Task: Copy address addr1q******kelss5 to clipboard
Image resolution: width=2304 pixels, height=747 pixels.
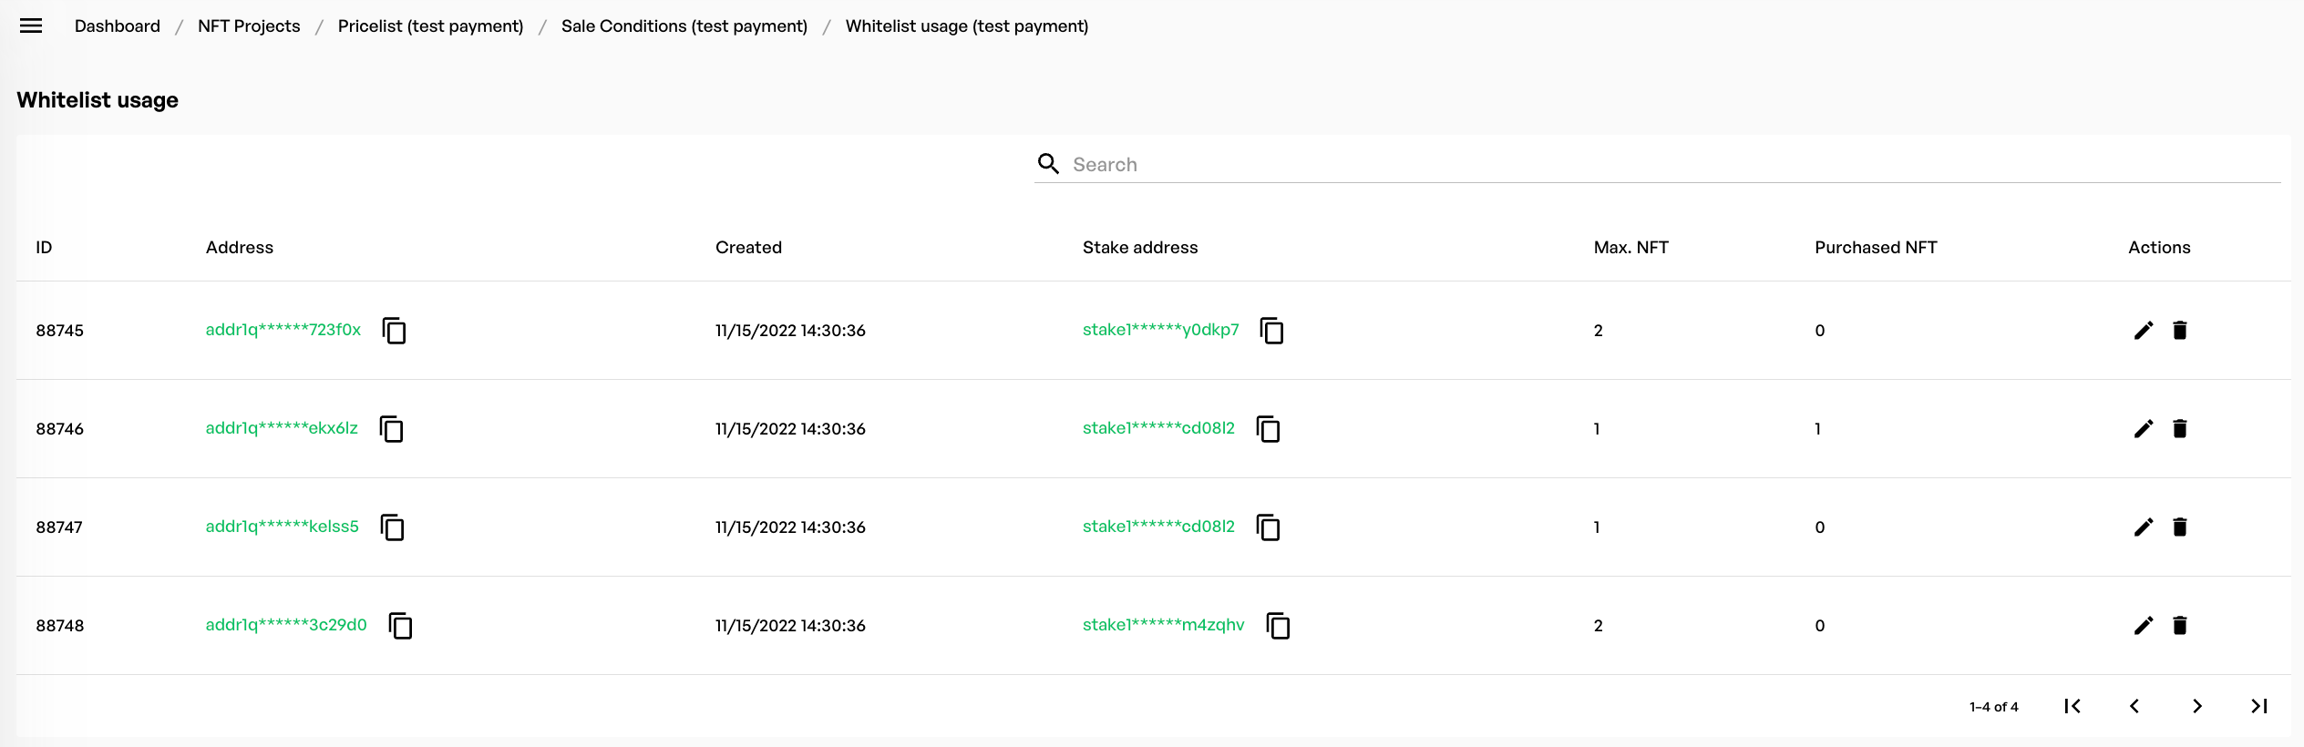Action: point(392,527)
